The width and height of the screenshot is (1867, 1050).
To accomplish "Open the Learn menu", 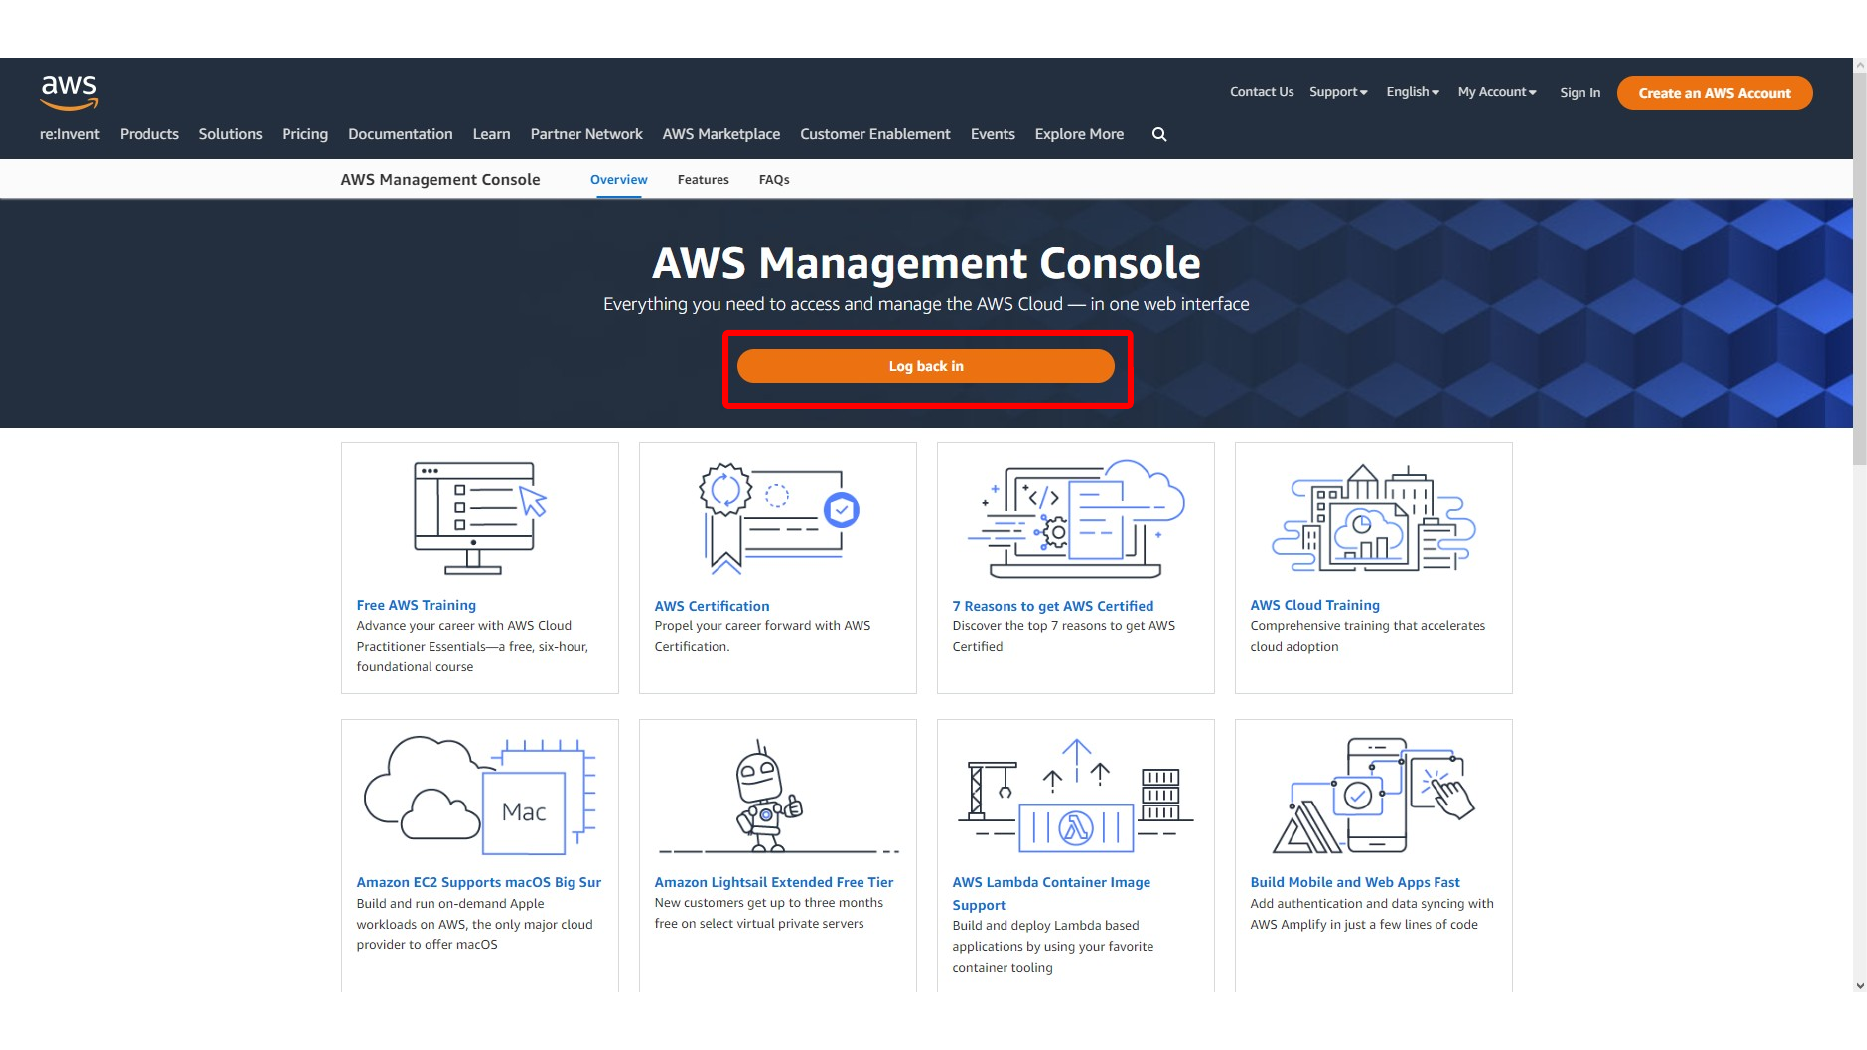I will point(491,134).
